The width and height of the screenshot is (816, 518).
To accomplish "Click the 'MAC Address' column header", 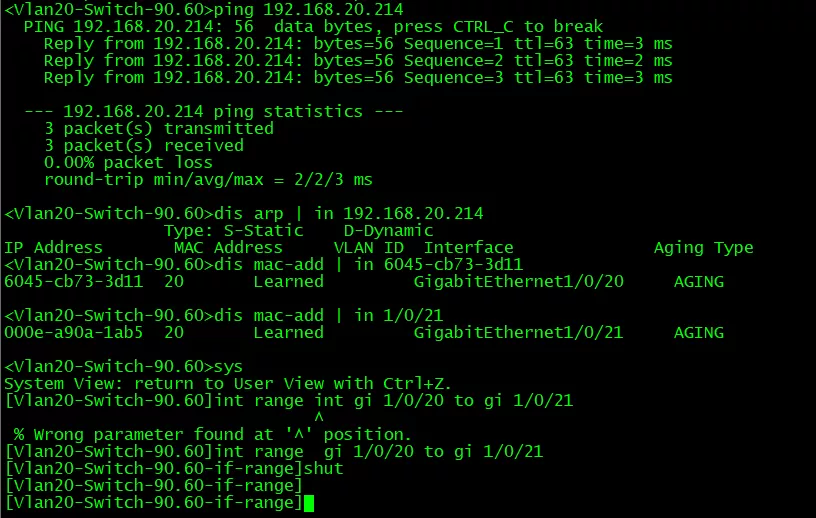I will point(228,248).
